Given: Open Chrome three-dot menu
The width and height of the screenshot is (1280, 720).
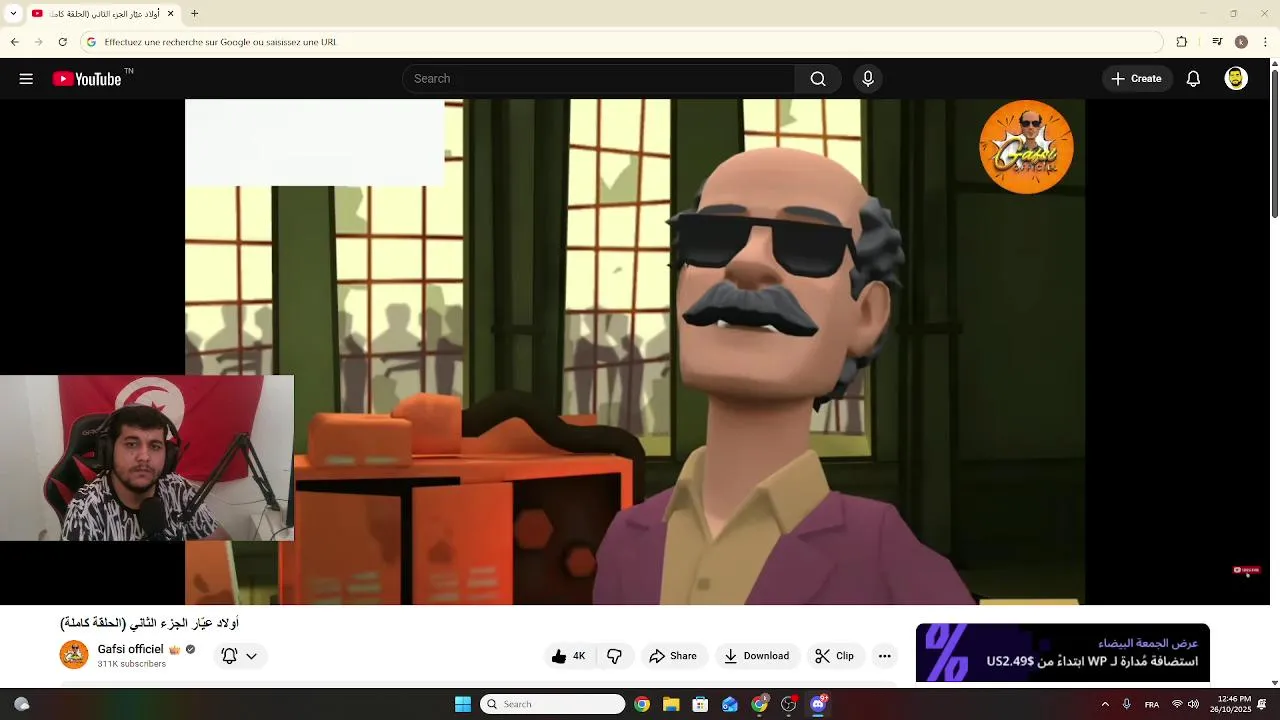Looking at the screenshot, I should (x=1266, y=42).
